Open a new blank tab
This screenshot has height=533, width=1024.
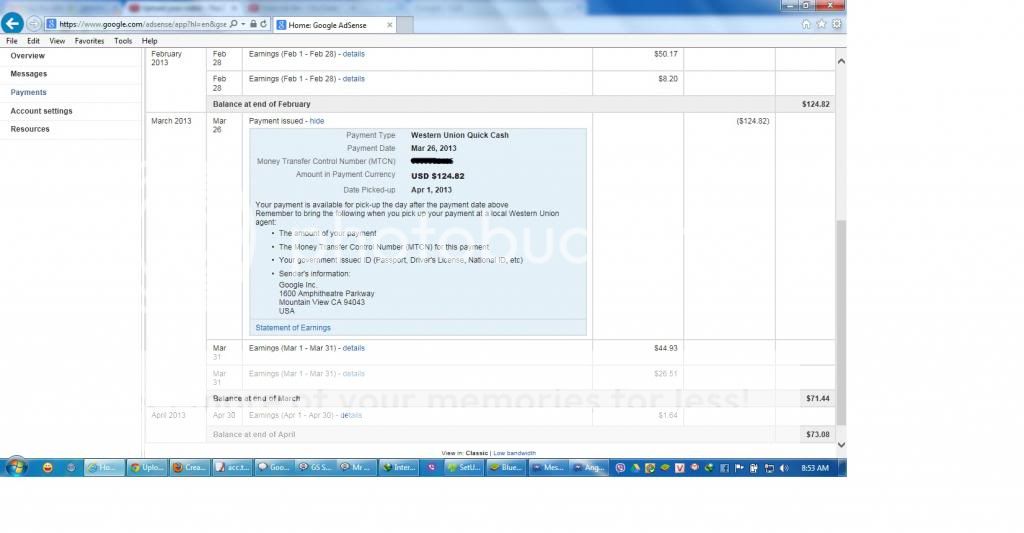tap(405, 25)
